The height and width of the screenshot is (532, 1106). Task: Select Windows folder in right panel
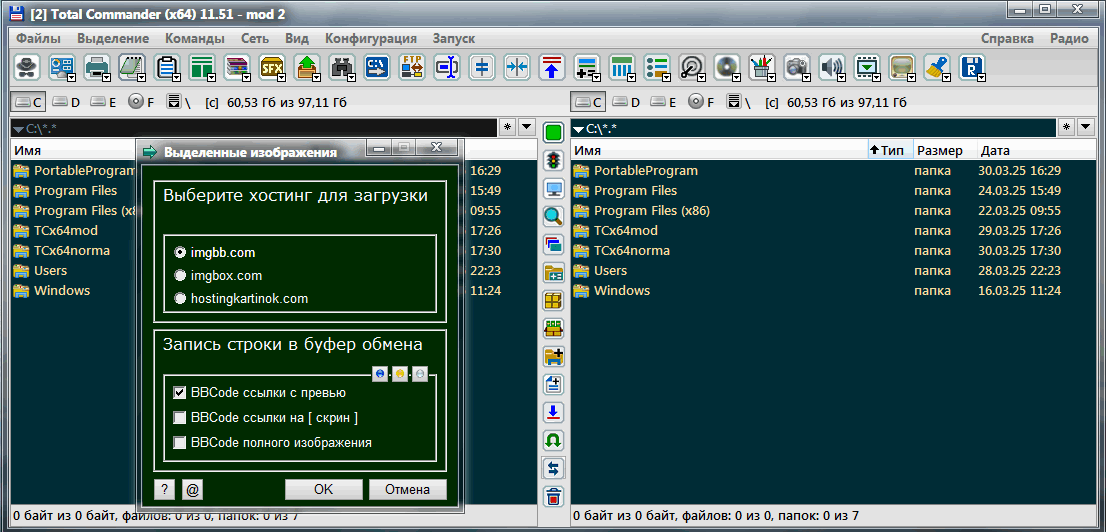click(621, 291)
